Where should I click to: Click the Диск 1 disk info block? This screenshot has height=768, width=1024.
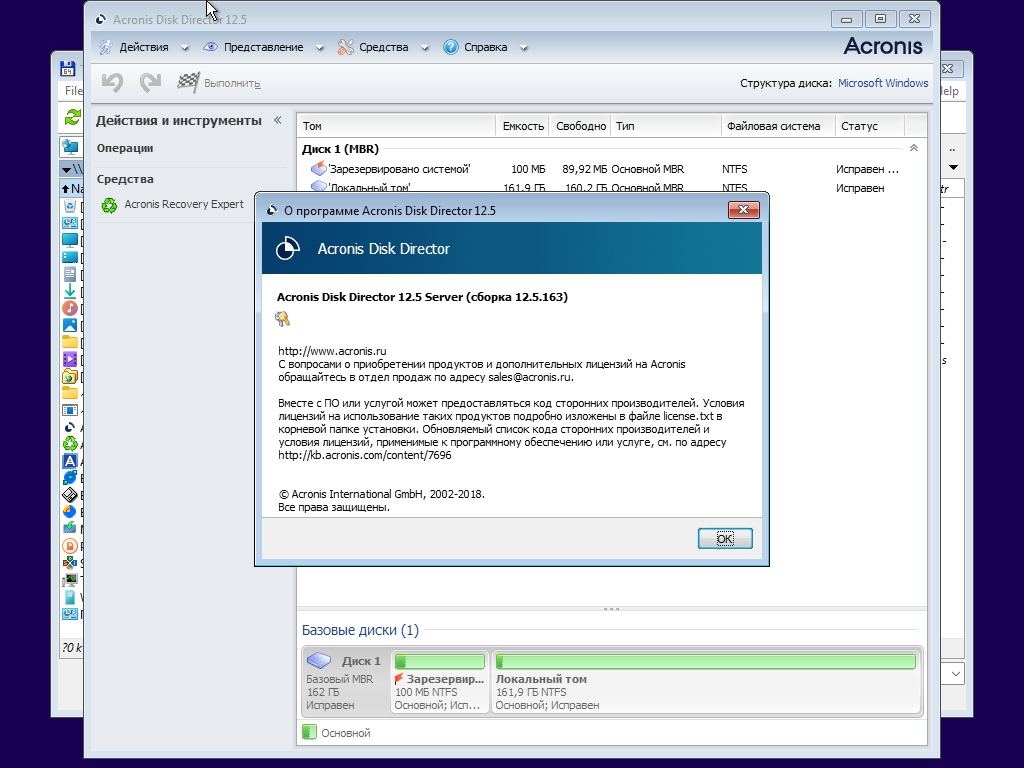[x=346, y=681]
